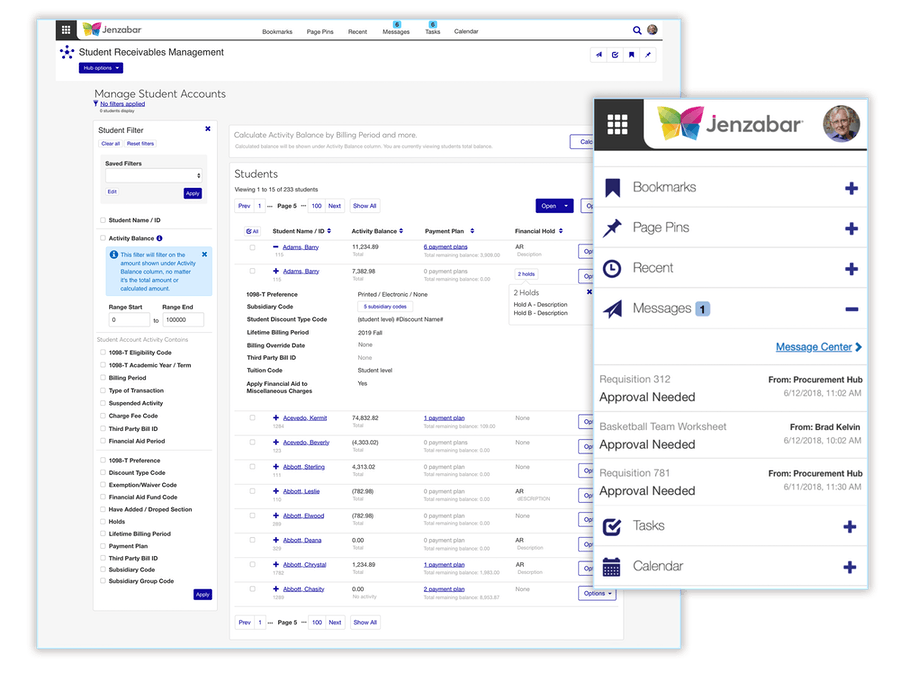Screen dimensions: 900x673
Task: Toggle the Holds filter checkbox
Action: pyautogui.click(x=103, y=522)
